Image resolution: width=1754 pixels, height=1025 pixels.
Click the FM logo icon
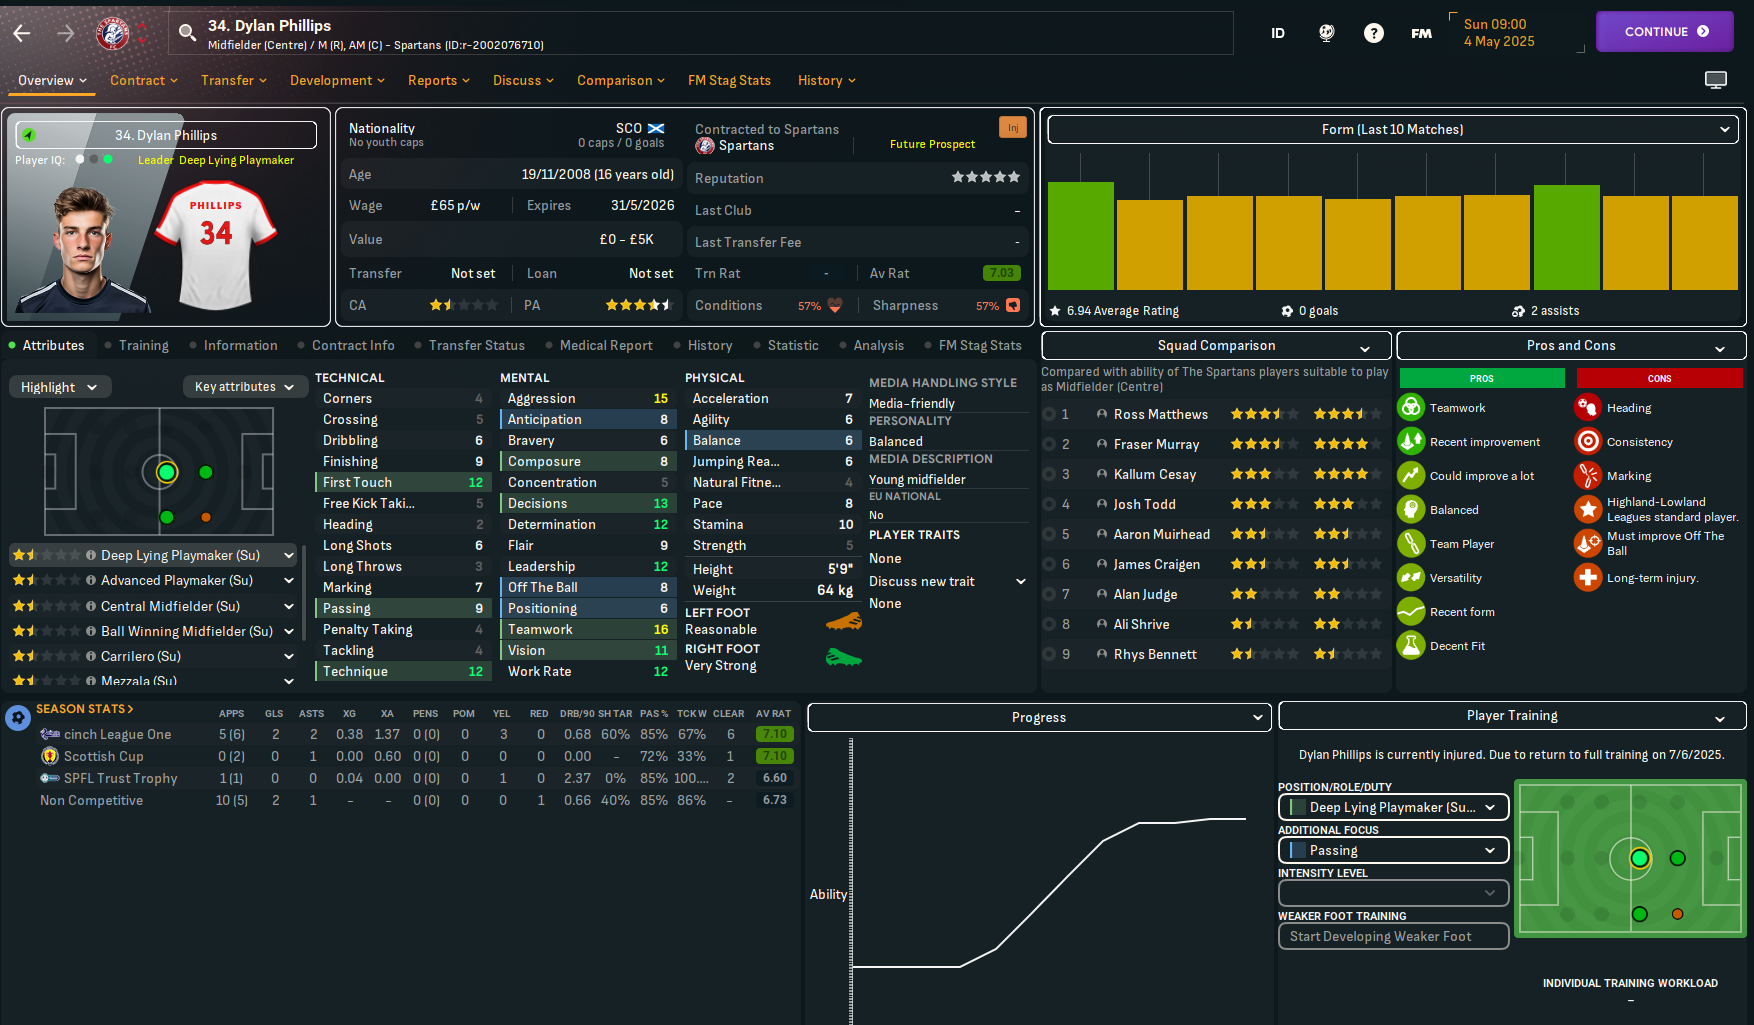pos(1421,33)
